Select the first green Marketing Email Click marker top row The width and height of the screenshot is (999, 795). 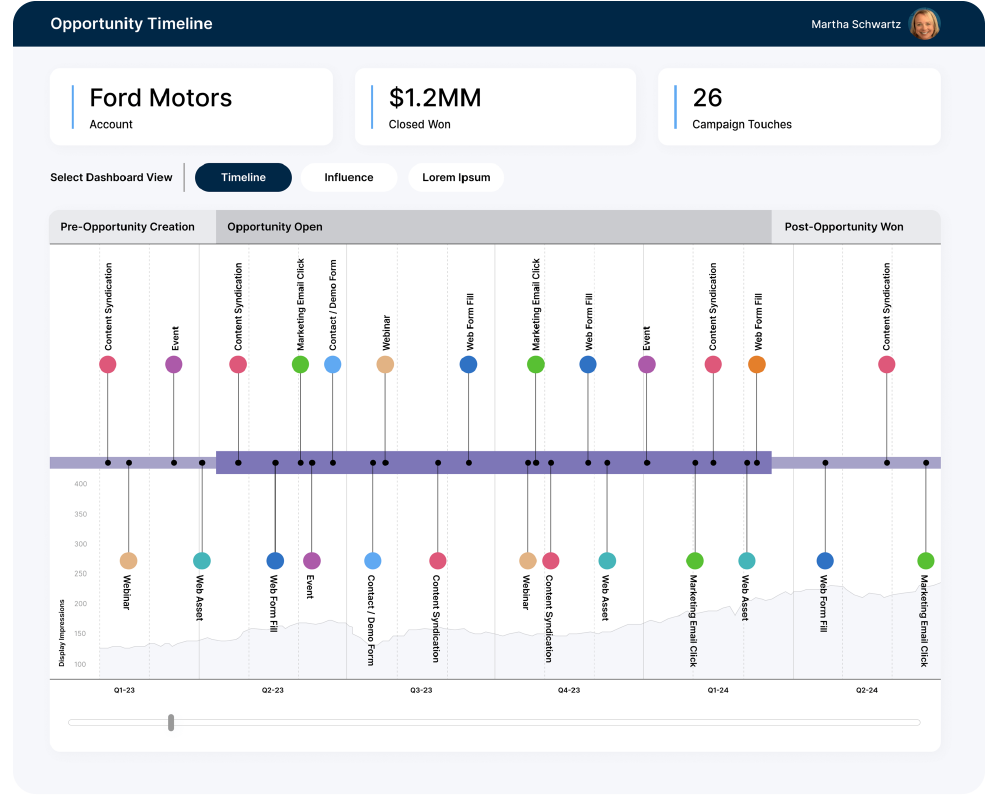coord(300,364)
